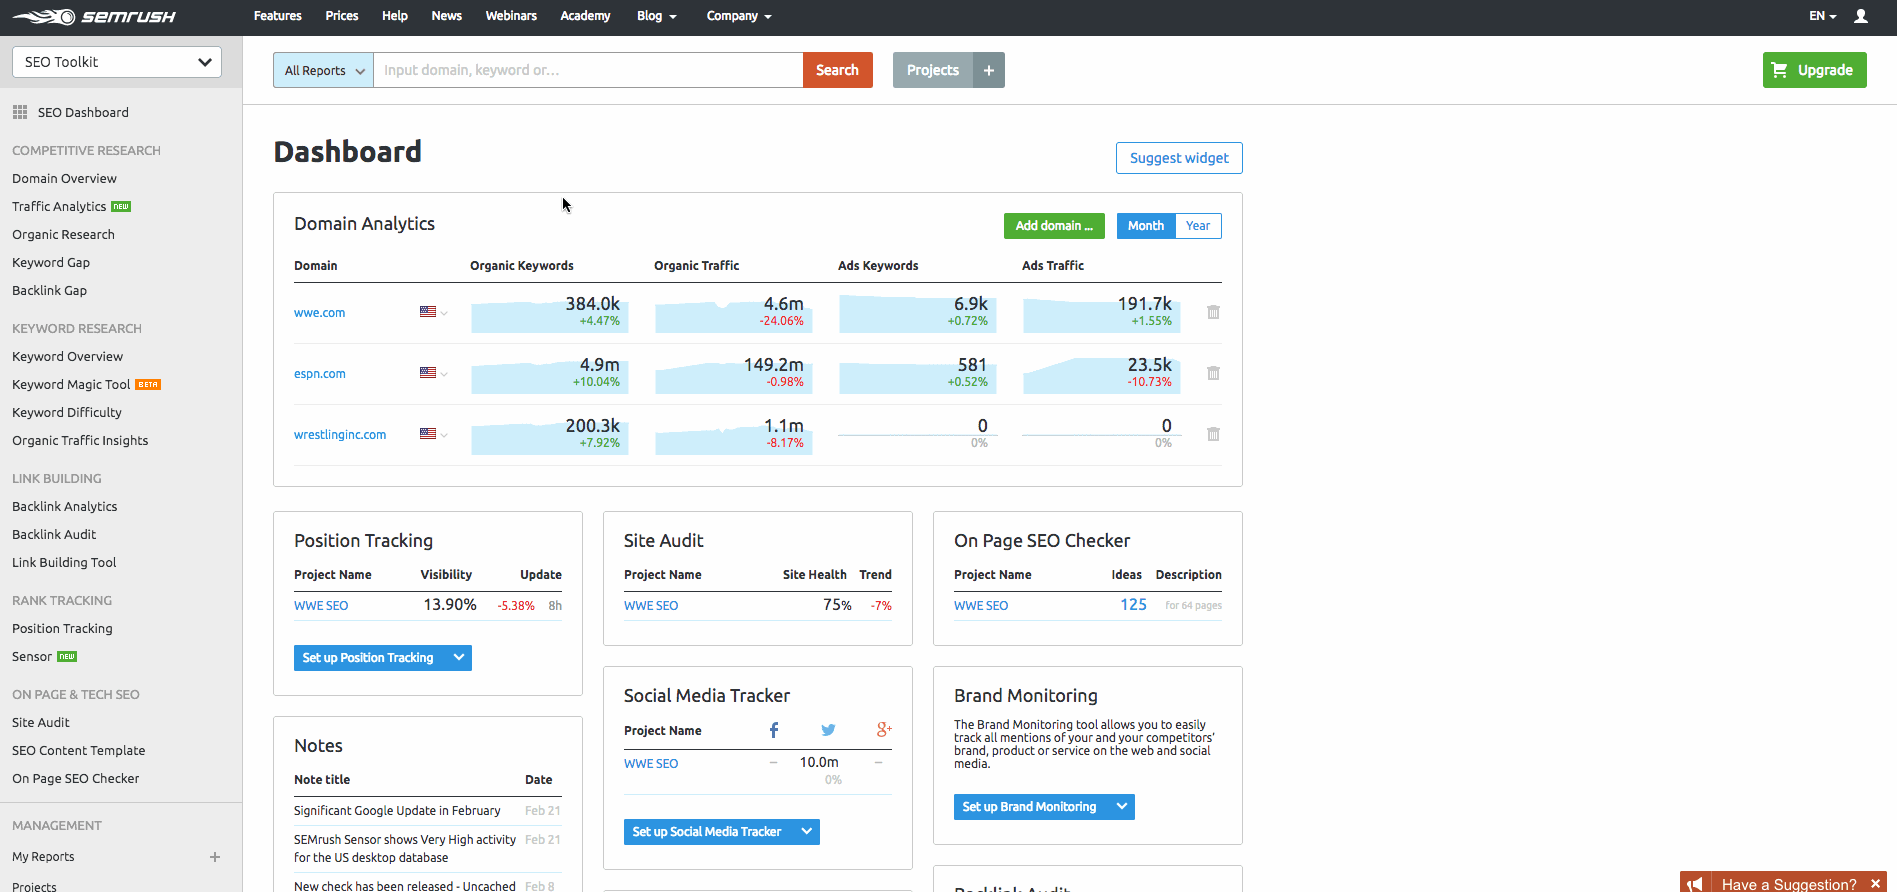Click the Twitter icon in Social Media Tracker
Screen dimensions: 1897x892
click(828, 730)
